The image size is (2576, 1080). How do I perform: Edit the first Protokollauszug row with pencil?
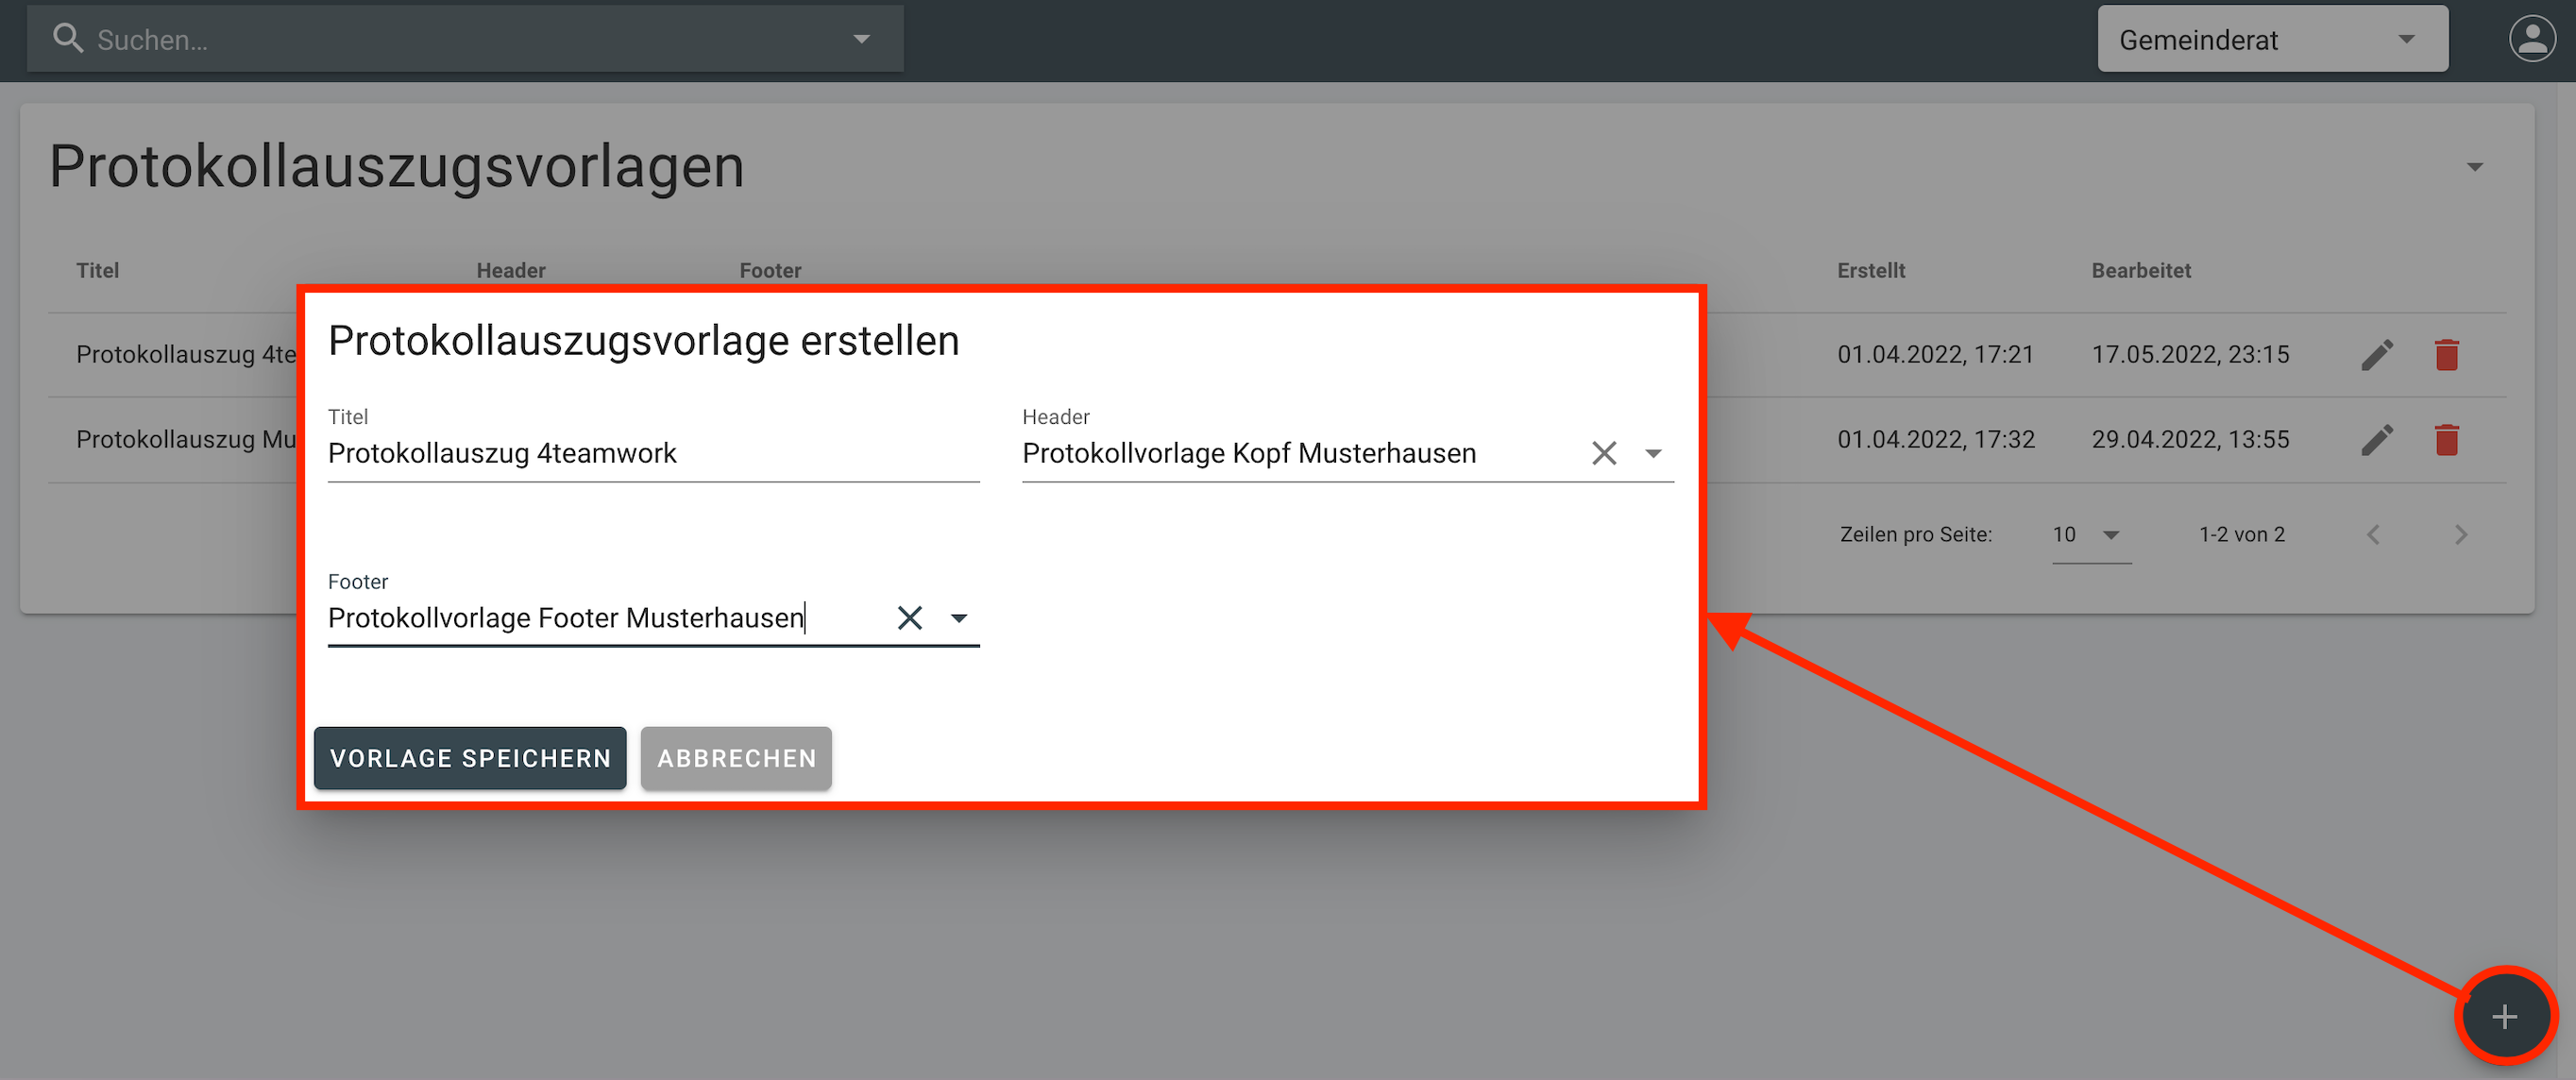[x=2377, y=354]
